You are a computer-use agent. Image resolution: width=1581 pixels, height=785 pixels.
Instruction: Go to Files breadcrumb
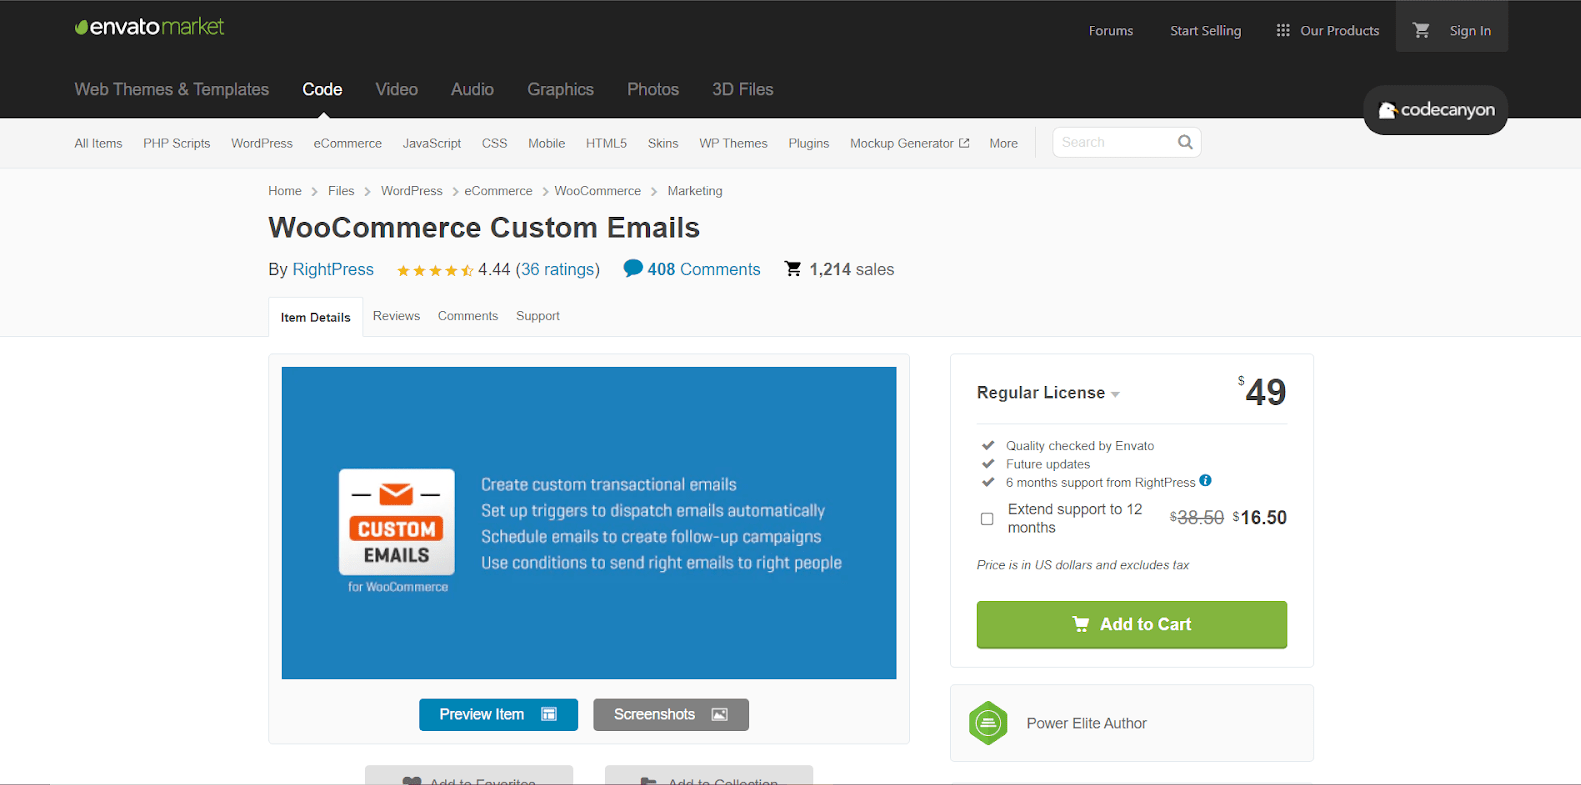(341, 190)
